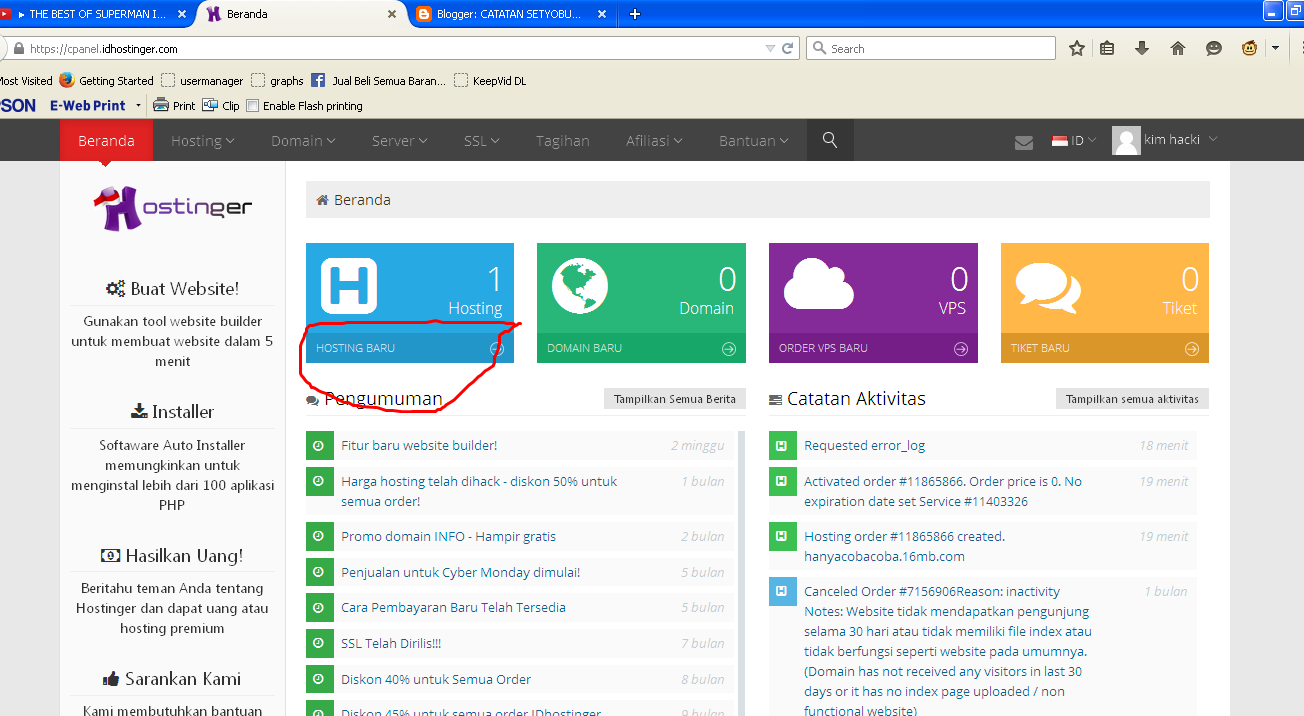This screenshot has height=716, width=1304.
Task: Click the Greasemonkey monkey icon
Action: 1250,48
